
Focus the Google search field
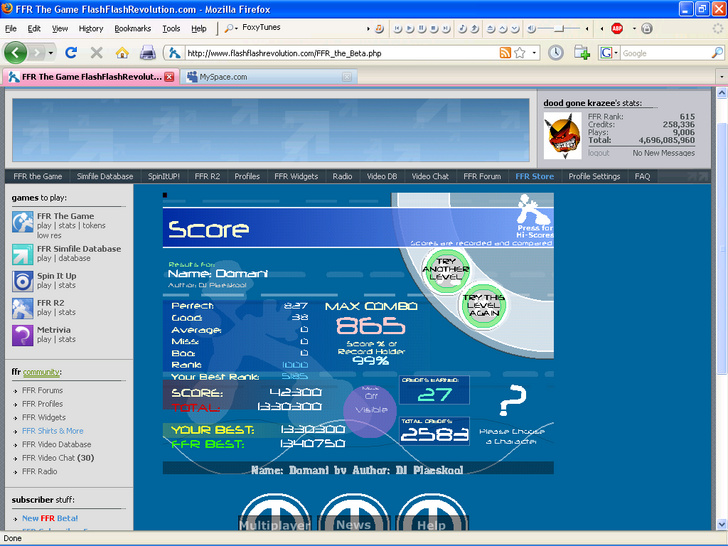666,53
